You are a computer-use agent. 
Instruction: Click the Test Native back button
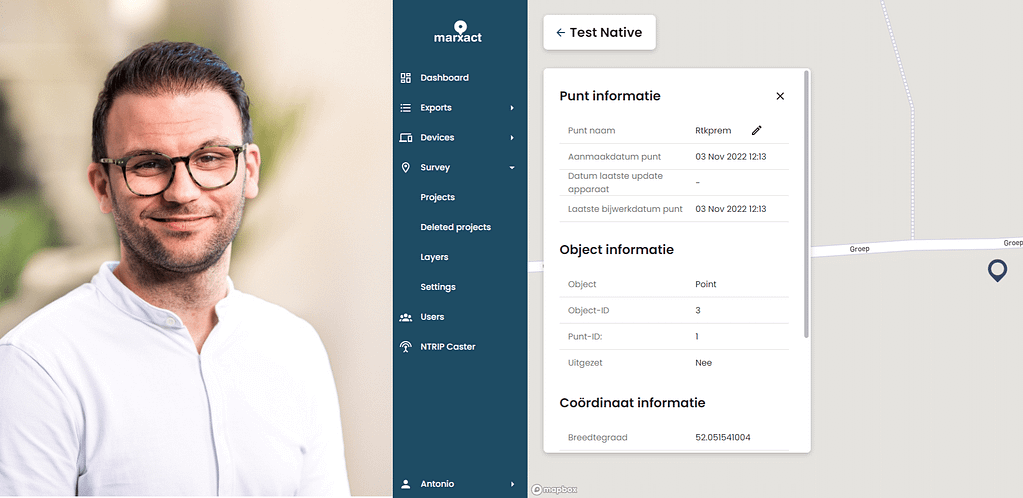pyautogui.click(x=600, y=33)
